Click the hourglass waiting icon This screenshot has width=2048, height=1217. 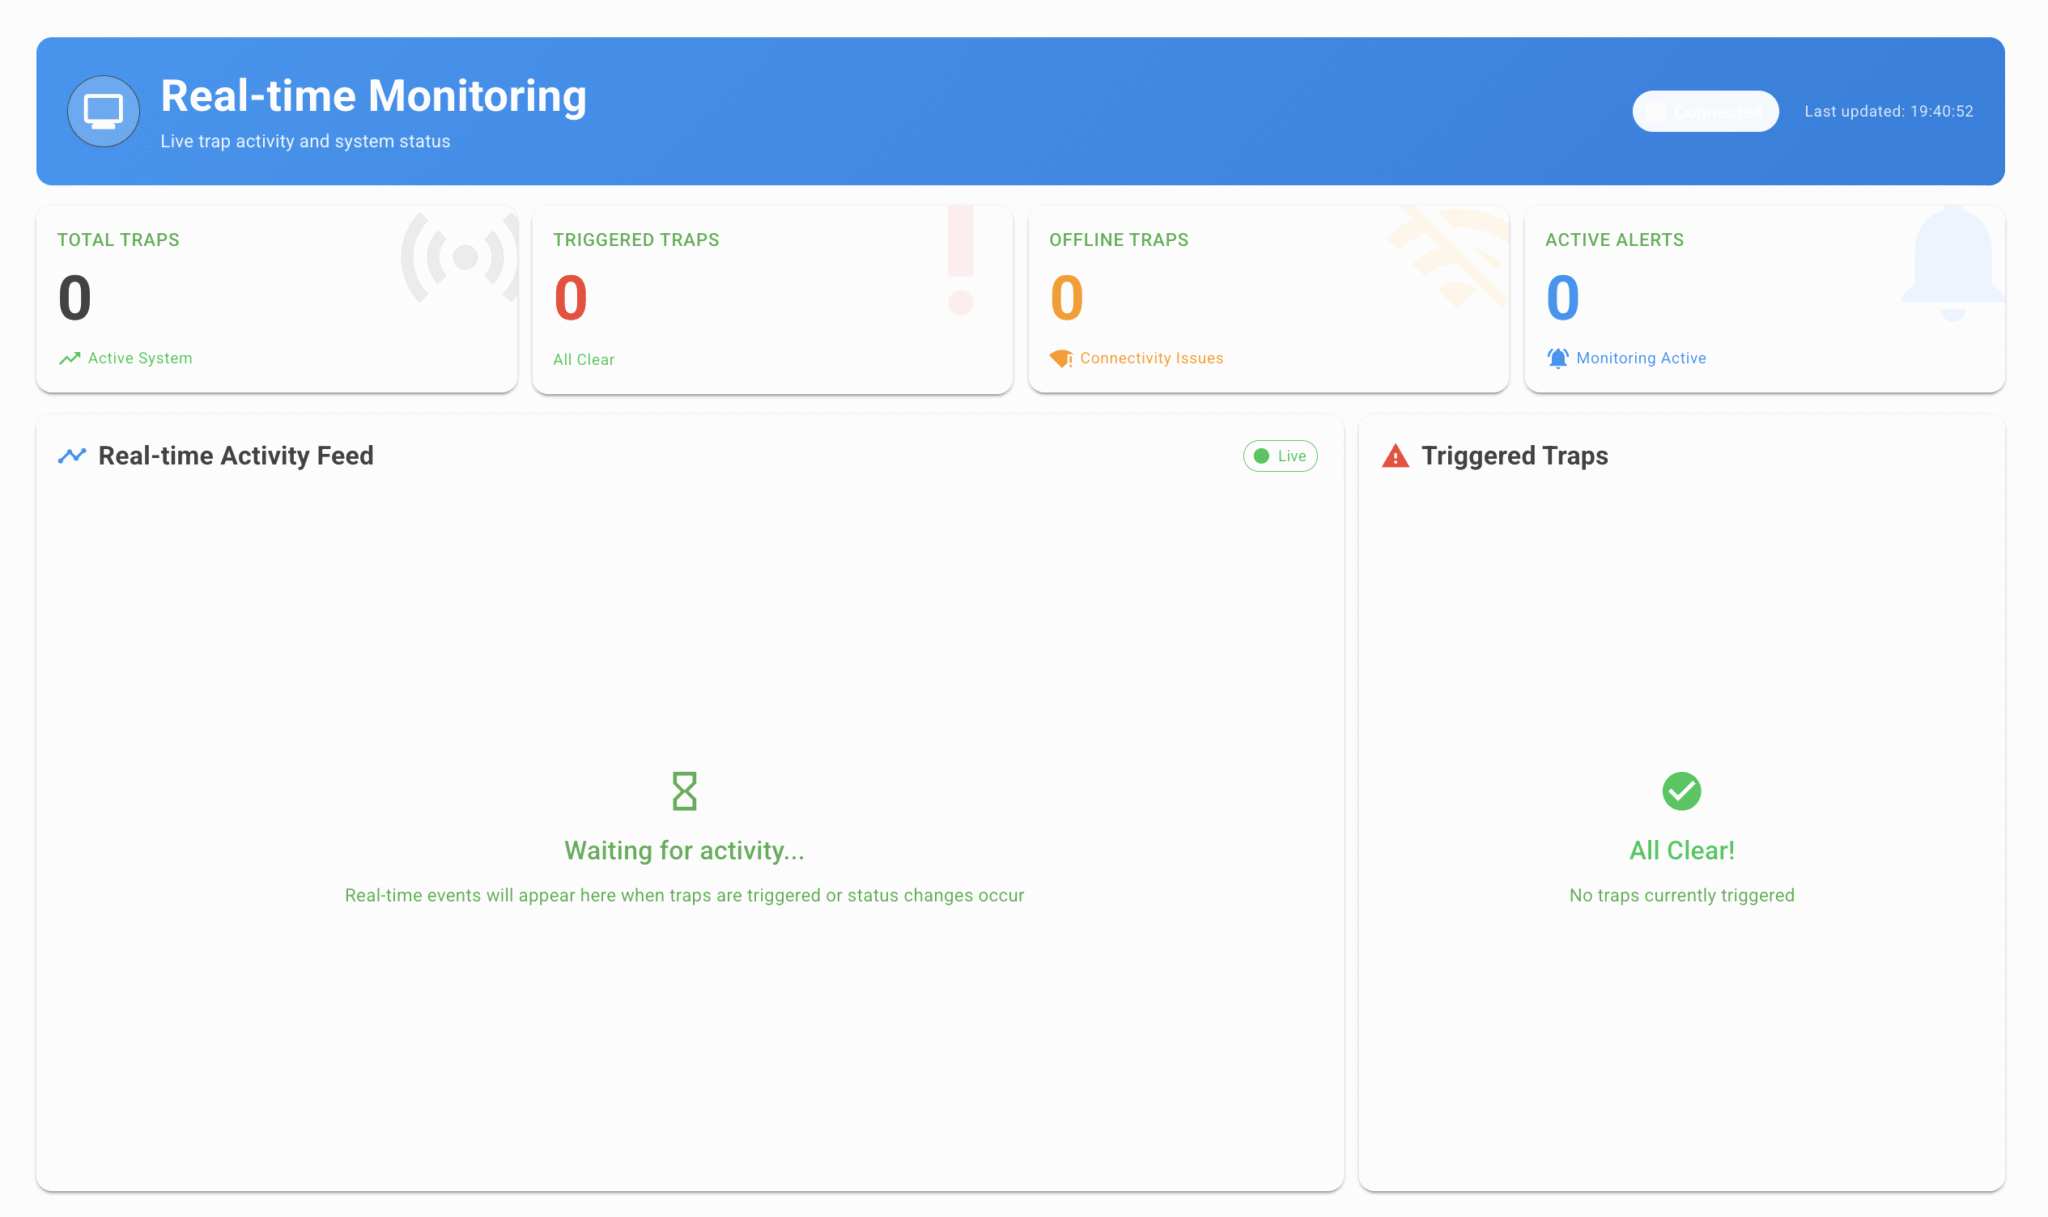pos(684,791)
